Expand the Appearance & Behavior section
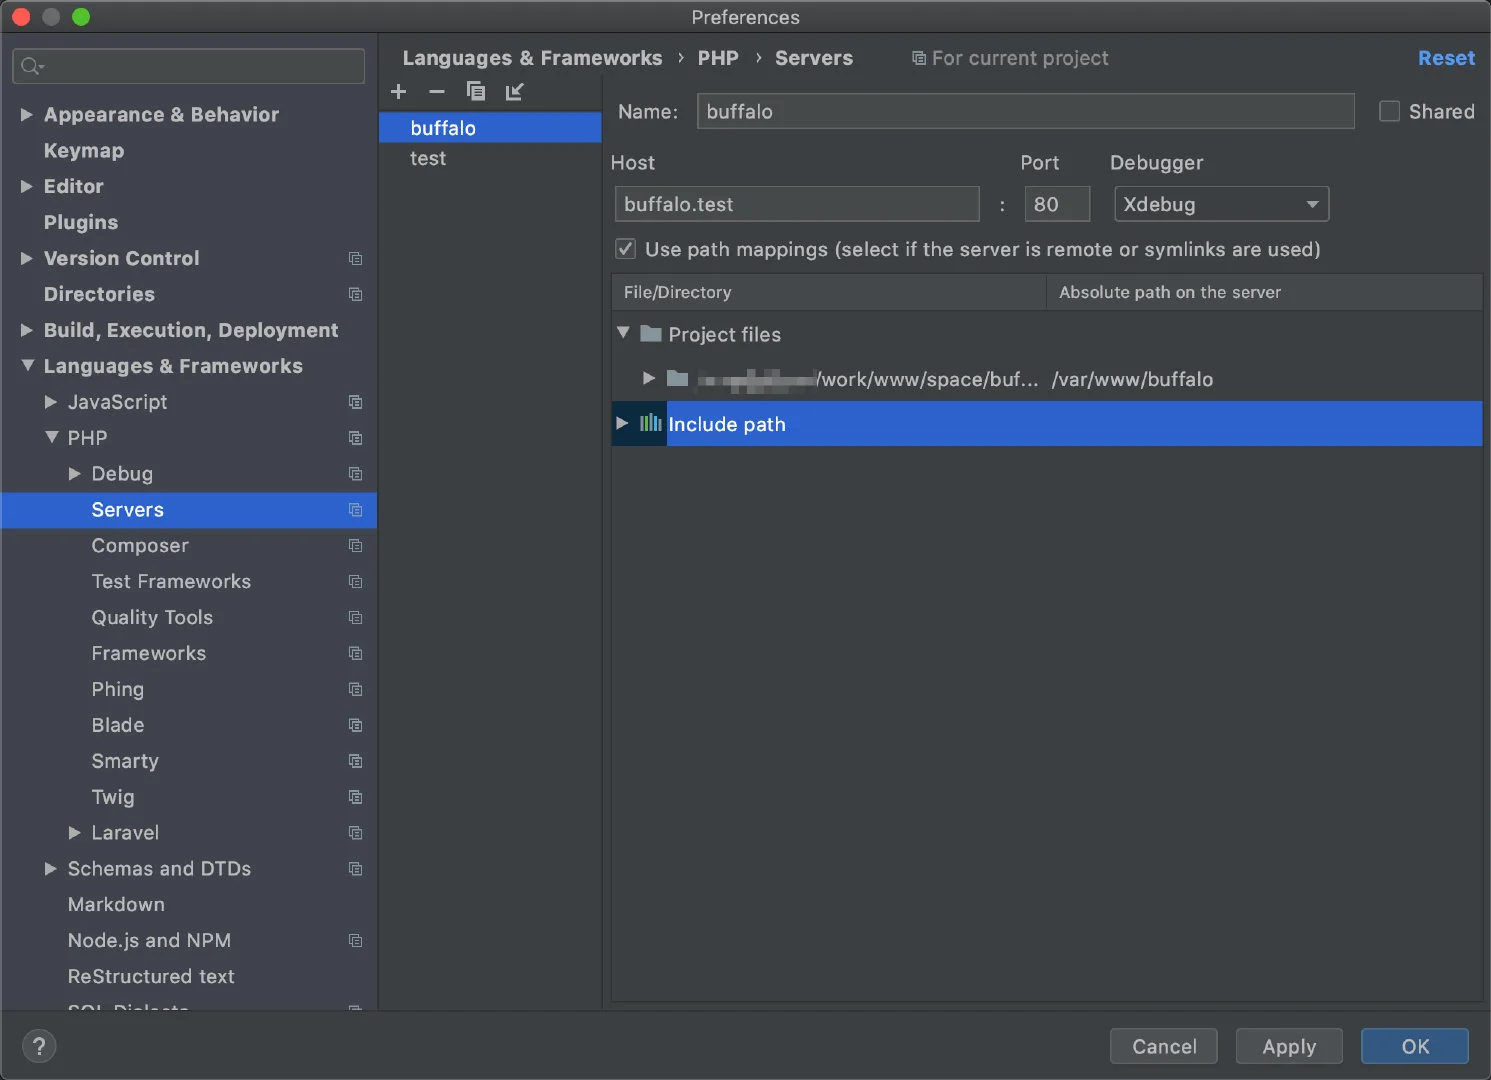The width and height of the screenshot is (1491, 1080). click(x=27, y=115)
